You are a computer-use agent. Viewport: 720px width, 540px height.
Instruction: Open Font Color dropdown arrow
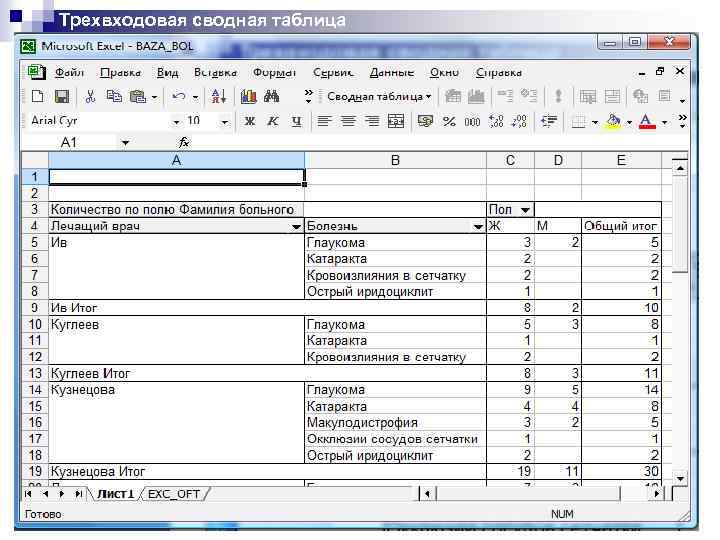pos(664,122)
